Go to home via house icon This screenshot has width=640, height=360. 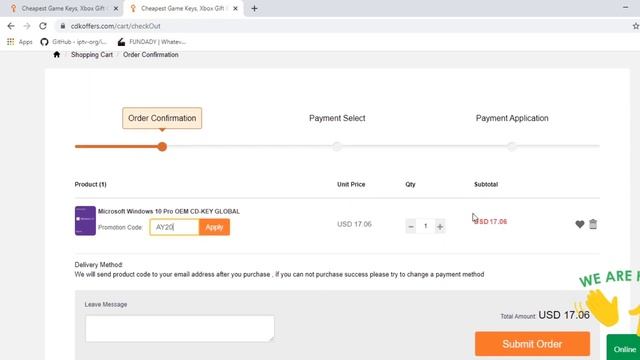[x=56, y=54]
